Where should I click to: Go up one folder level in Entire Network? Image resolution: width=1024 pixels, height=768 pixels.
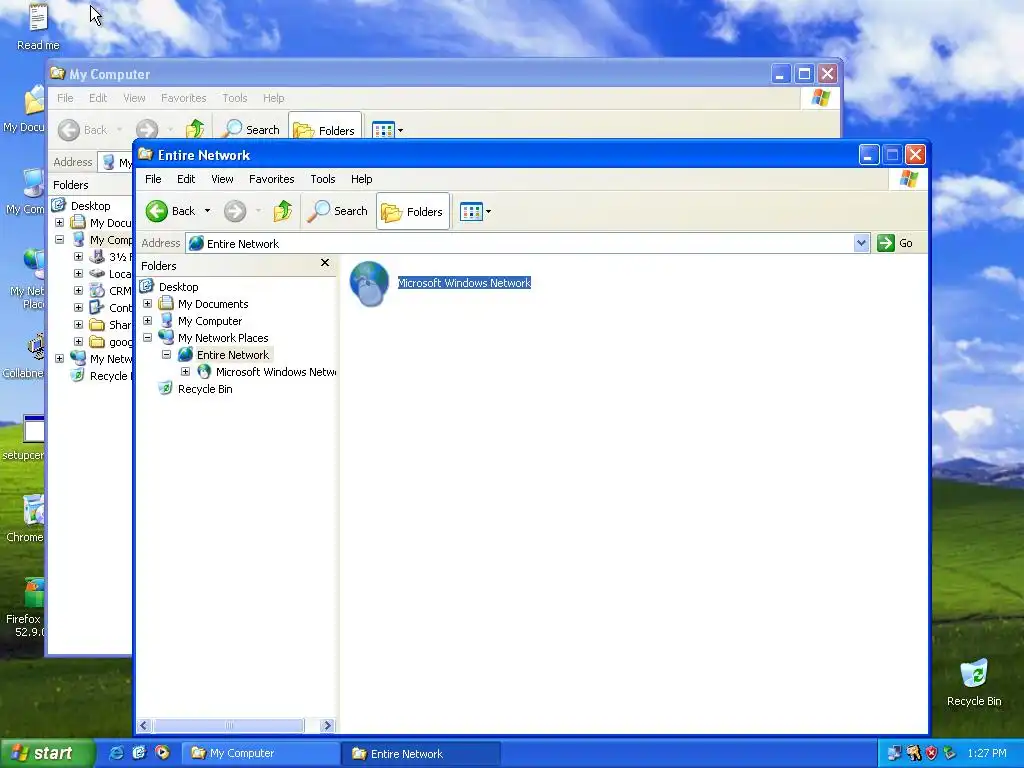point(282,211)
